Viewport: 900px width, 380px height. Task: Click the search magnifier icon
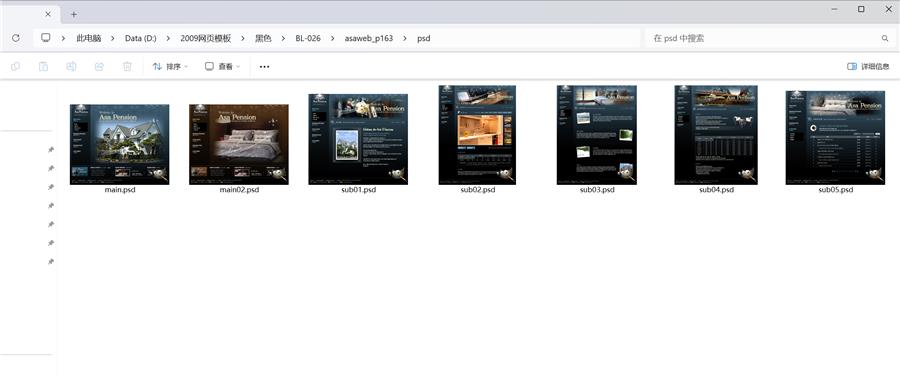(x=885, y=38)
